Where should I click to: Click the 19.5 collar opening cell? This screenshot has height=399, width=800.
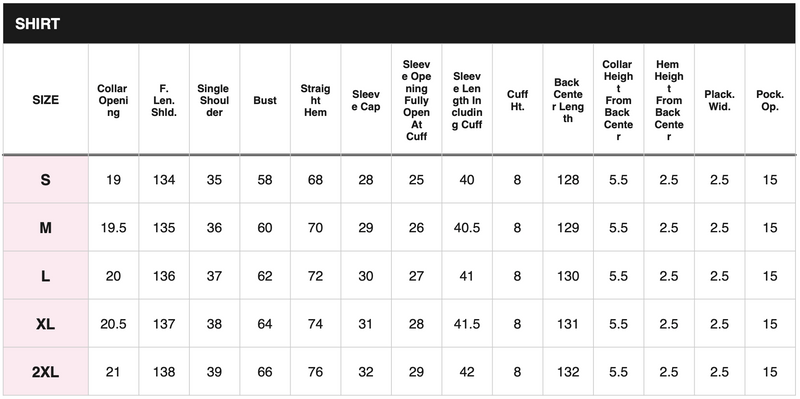pyautogui.click(x=113, y=228)
